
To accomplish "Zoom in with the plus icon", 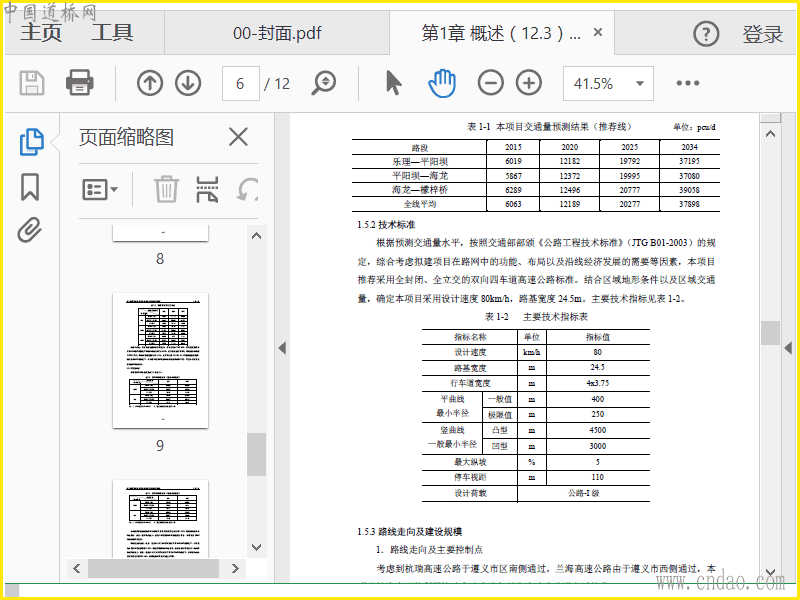I will point(529,83).
